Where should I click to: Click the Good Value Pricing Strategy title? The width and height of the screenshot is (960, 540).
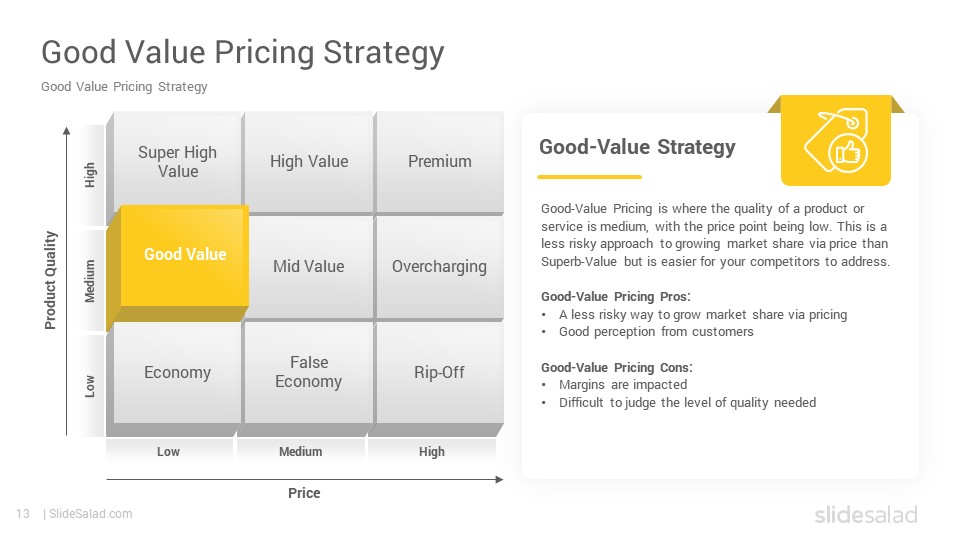tap(243, 52)
